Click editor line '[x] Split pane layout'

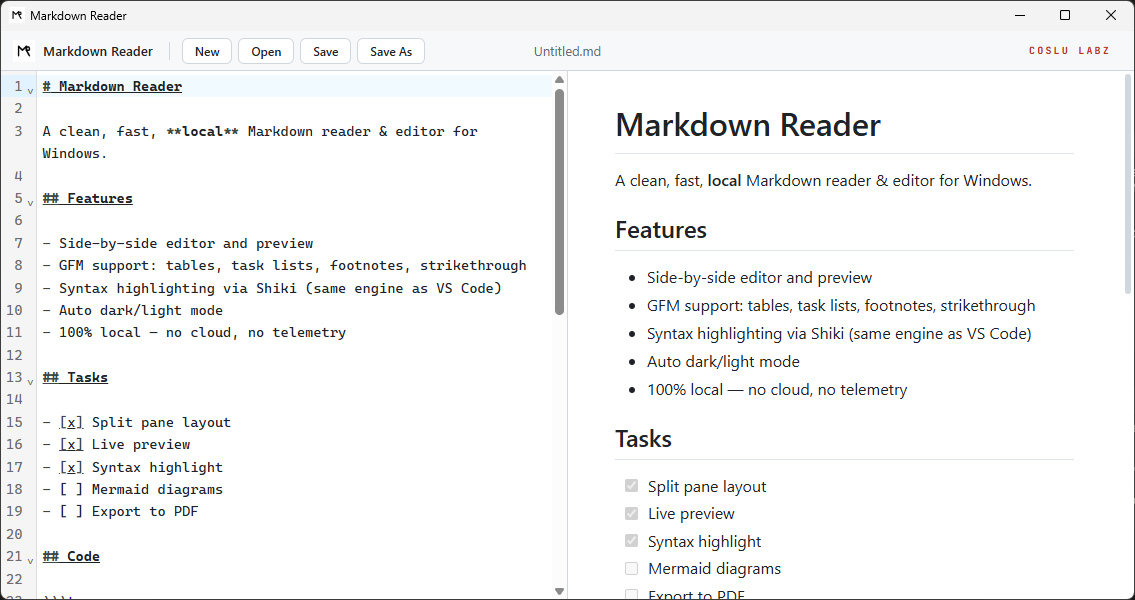[137, 422]
